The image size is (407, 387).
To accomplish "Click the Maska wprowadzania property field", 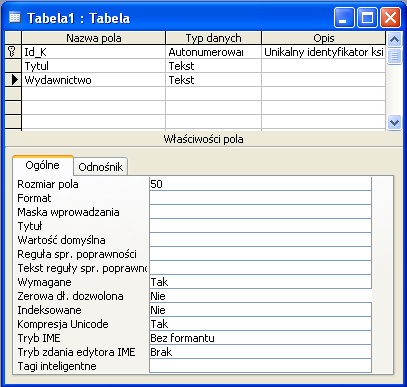I will (x=260, y=212).
